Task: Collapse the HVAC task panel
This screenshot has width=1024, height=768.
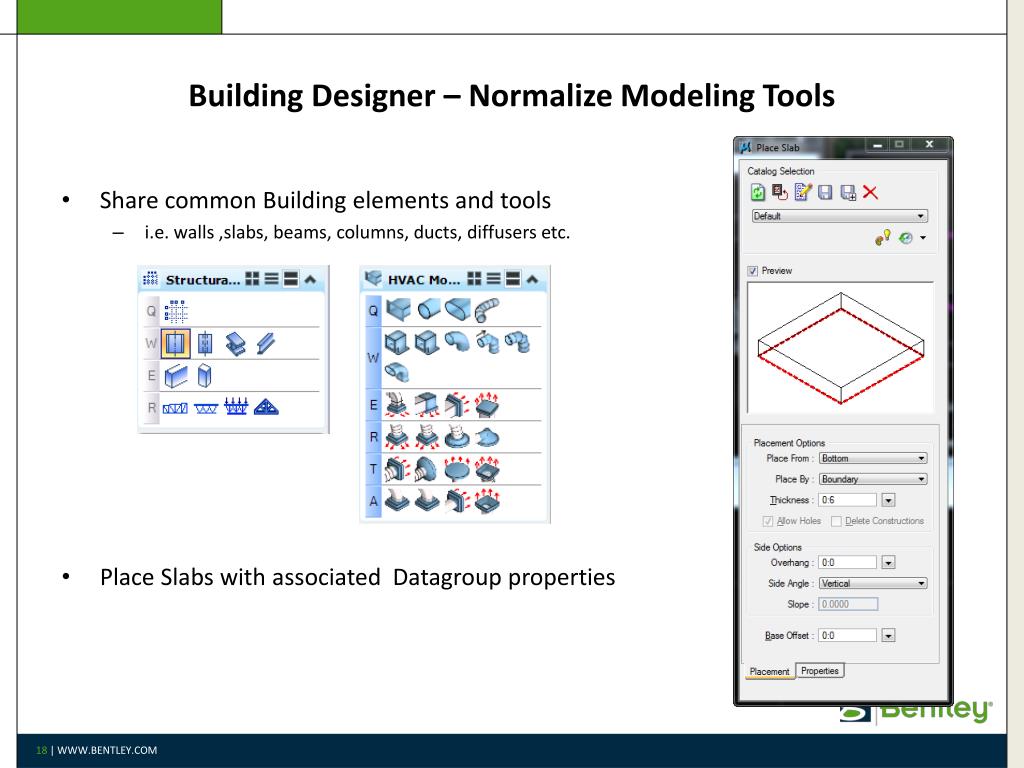Action: [532, 279]
